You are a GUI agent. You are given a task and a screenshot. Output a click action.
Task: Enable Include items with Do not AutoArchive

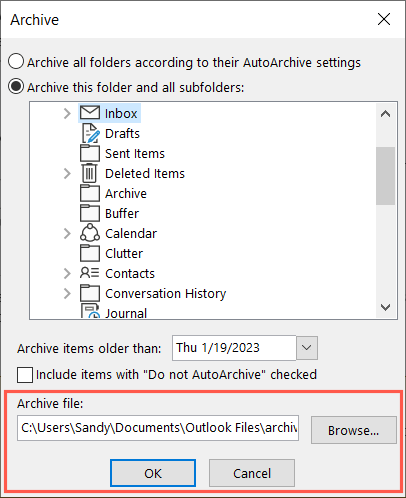click(x=25, y=375)
